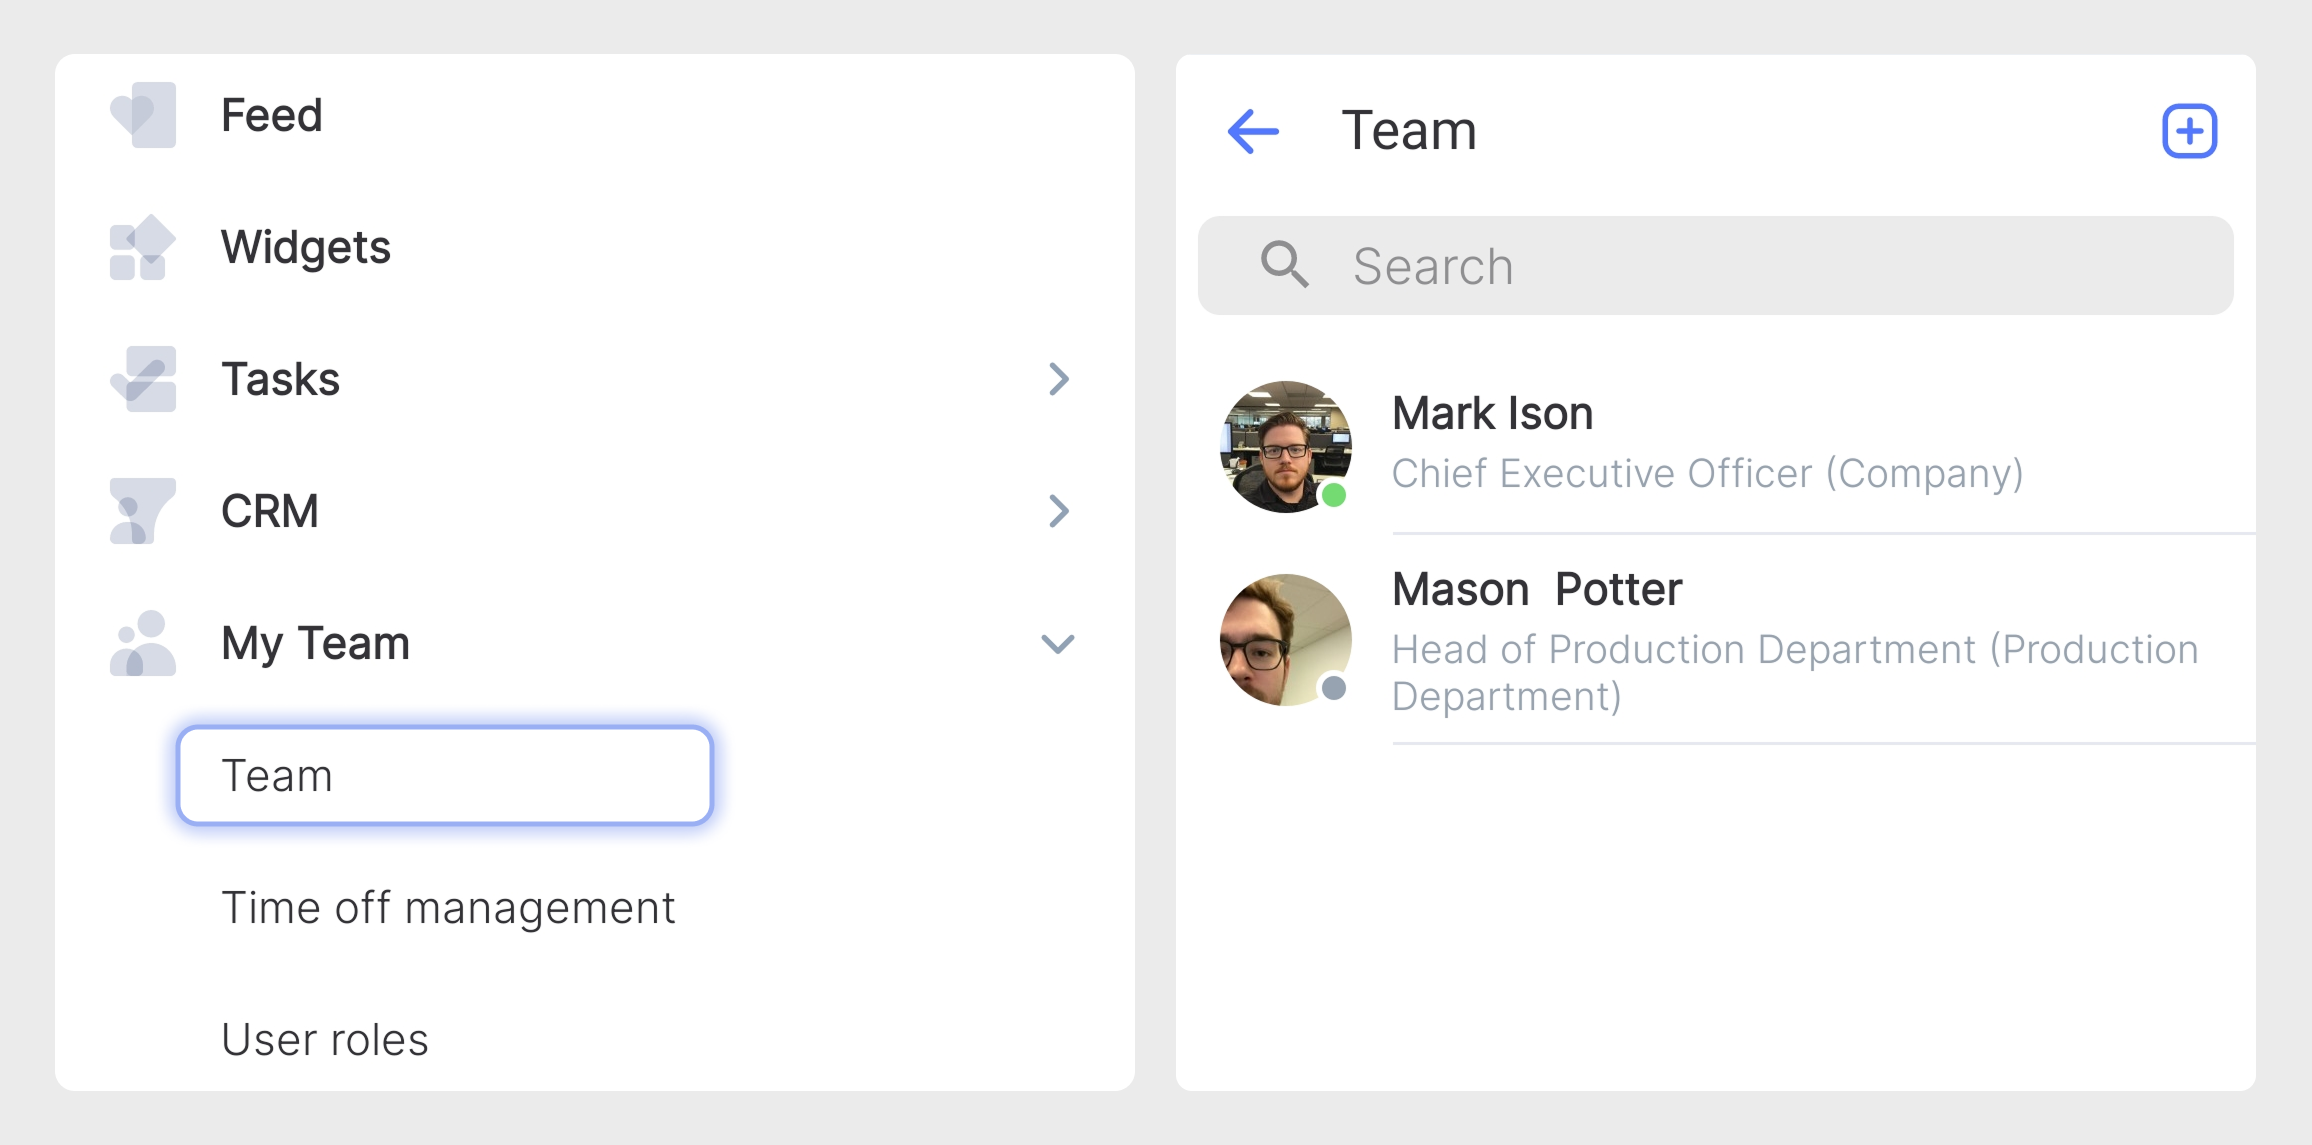
Task: Select Mason Potter's name in list
Action: (1537, 590)
